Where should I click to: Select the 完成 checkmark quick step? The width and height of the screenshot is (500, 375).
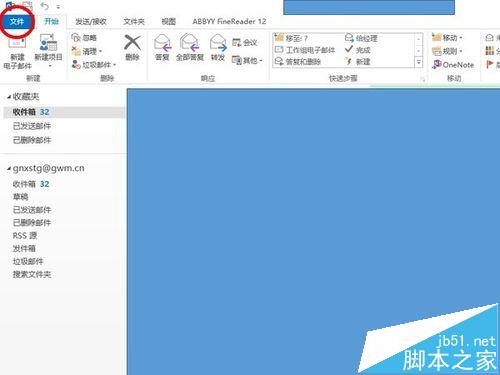point(358,50)
